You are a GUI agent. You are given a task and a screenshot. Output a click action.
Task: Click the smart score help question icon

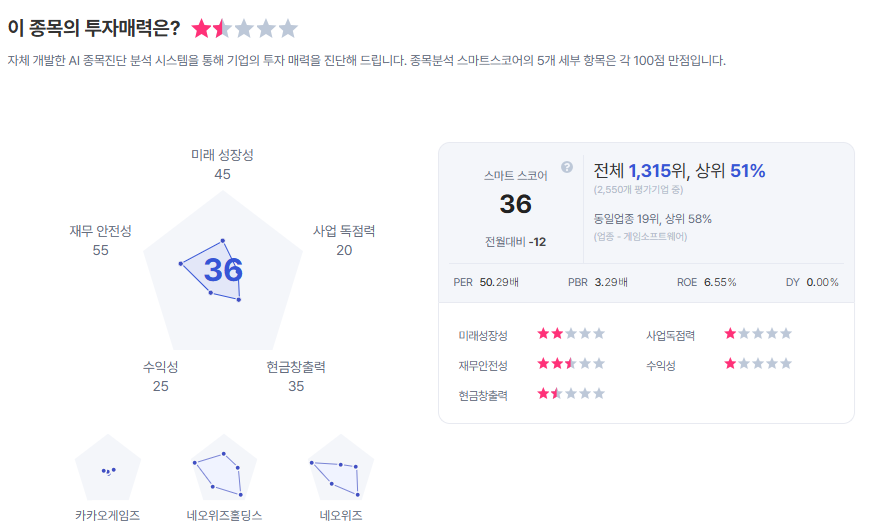point(567,167)
